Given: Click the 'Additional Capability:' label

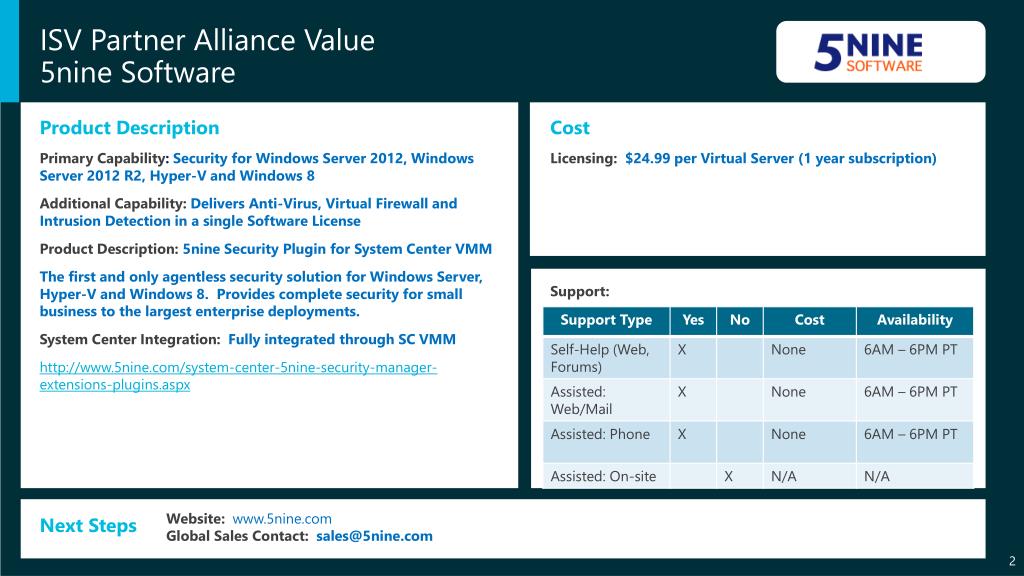Looking at the screenshot, I should (113, 204).
